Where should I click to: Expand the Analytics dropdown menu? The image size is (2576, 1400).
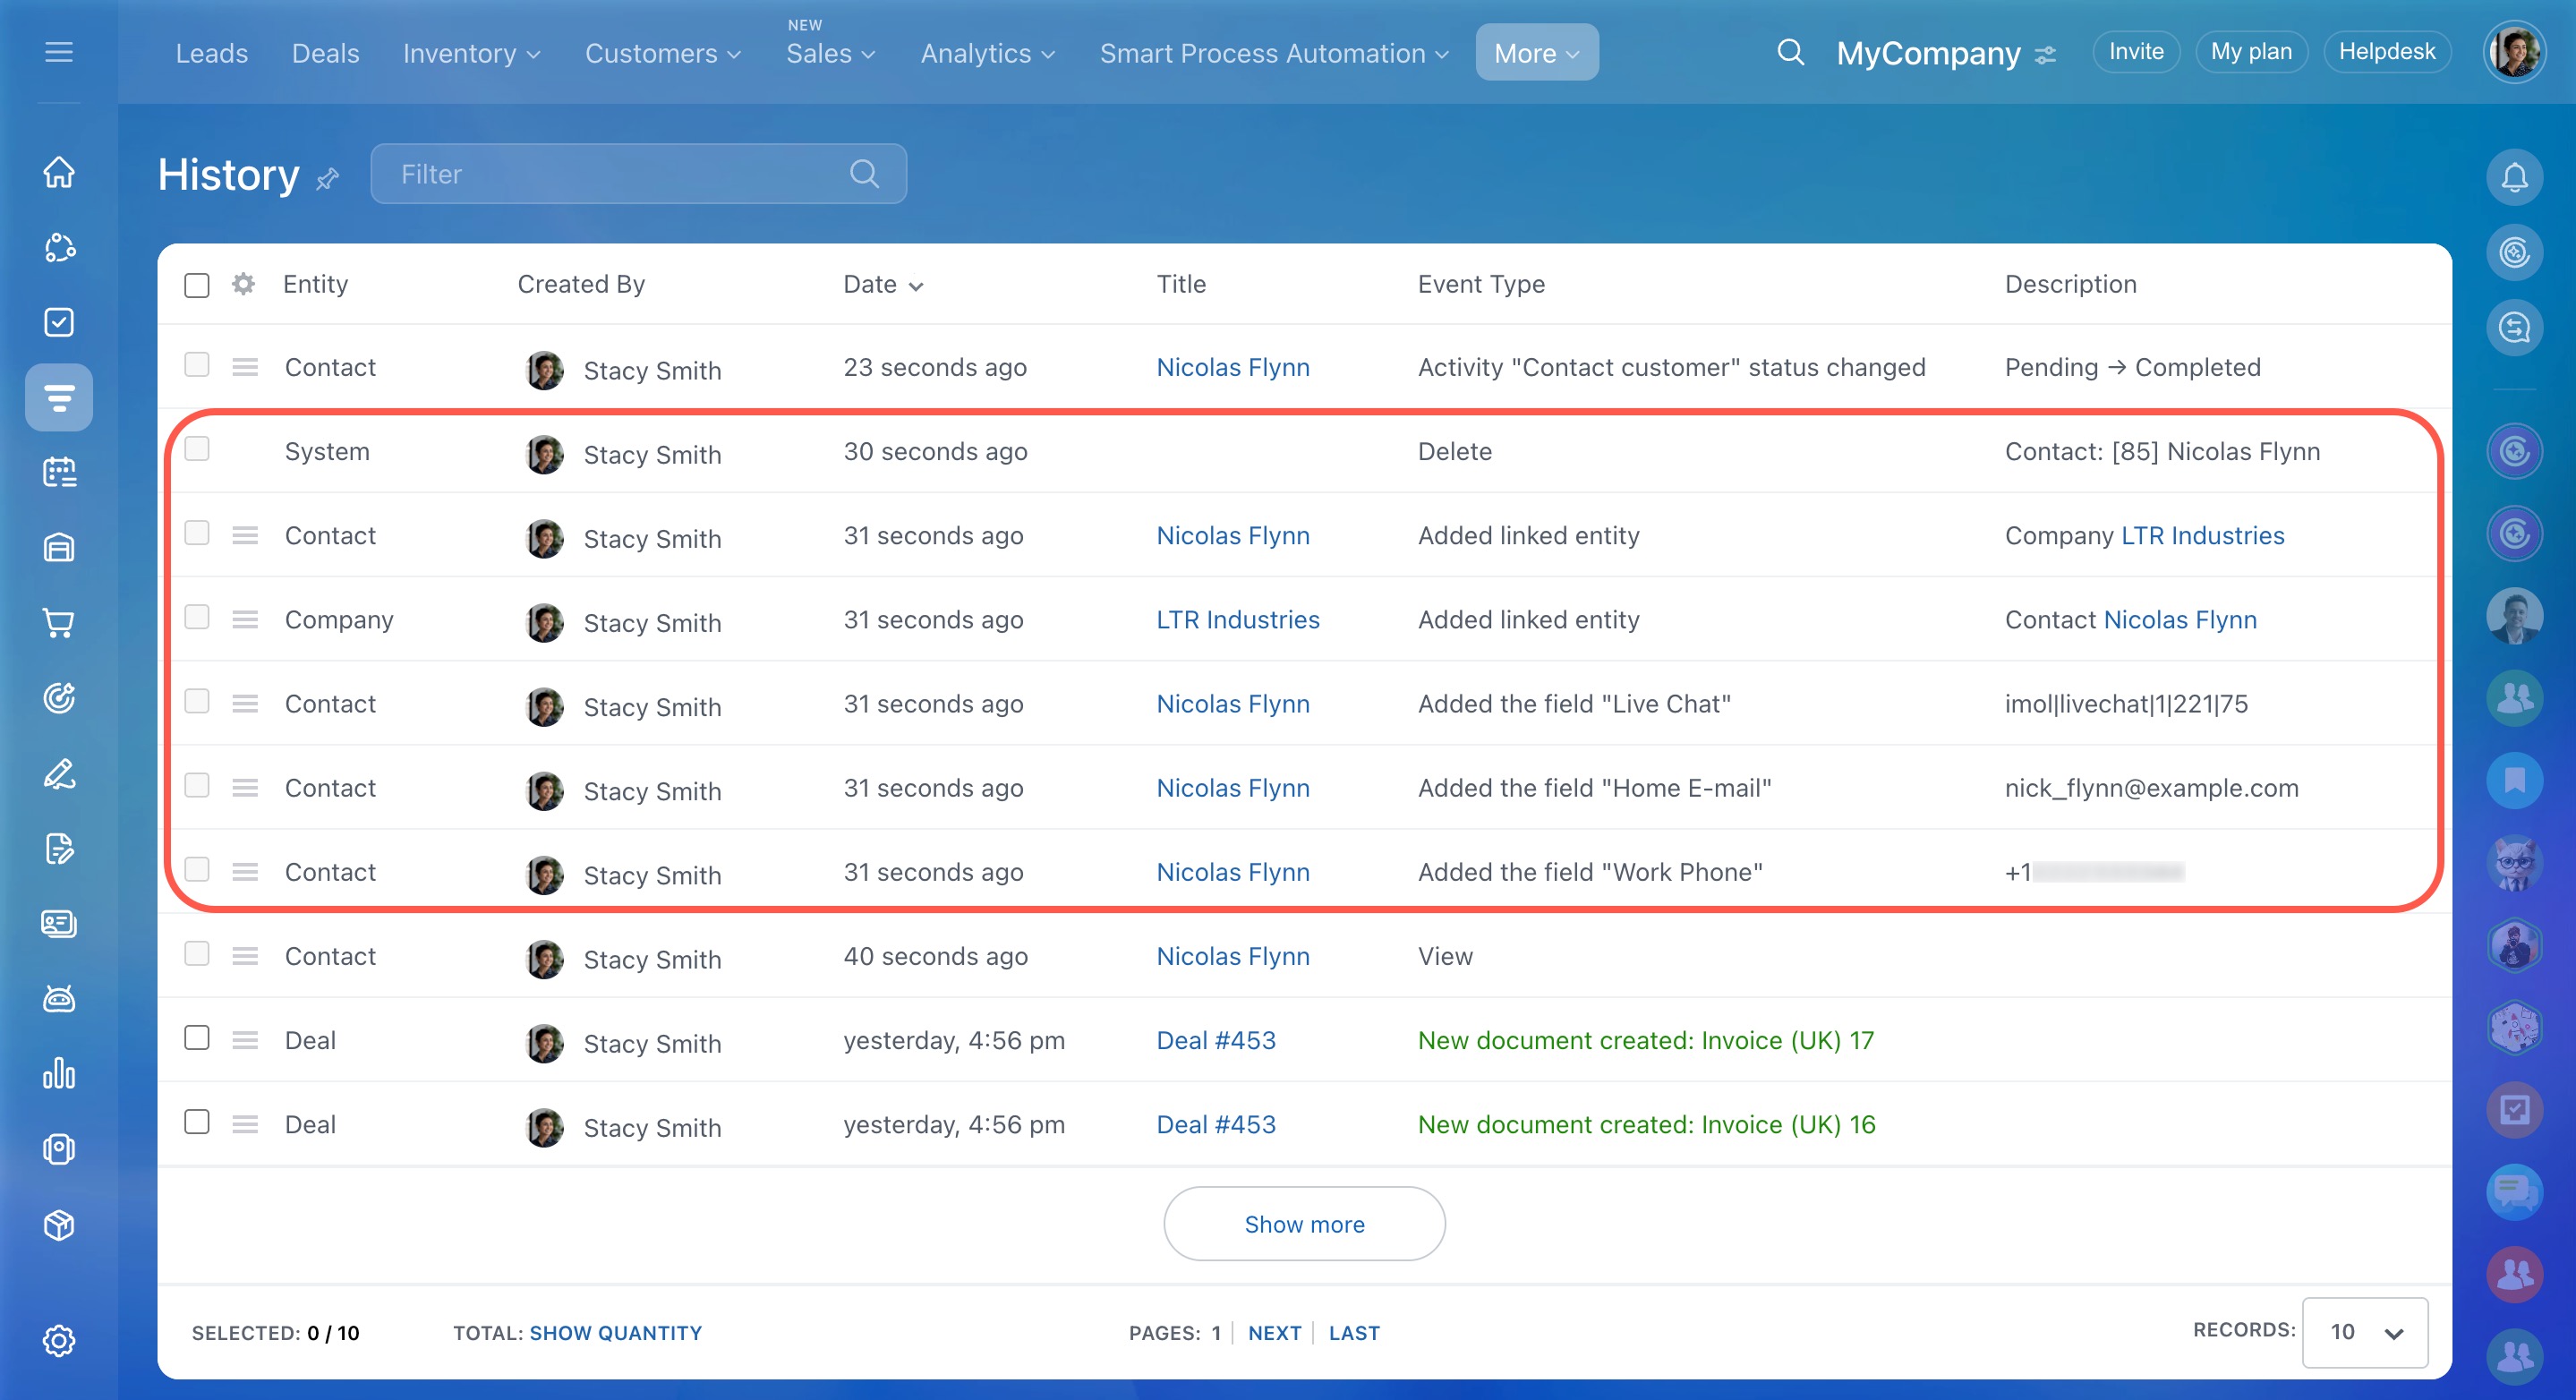987,53
